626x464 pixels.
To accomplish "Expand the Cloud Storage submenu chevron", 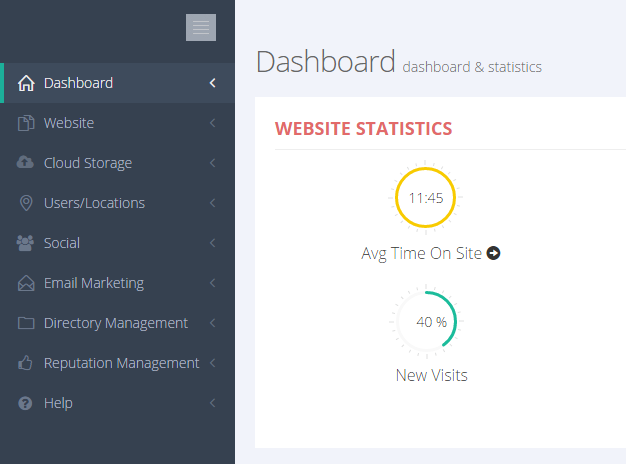I will (213, 163).
